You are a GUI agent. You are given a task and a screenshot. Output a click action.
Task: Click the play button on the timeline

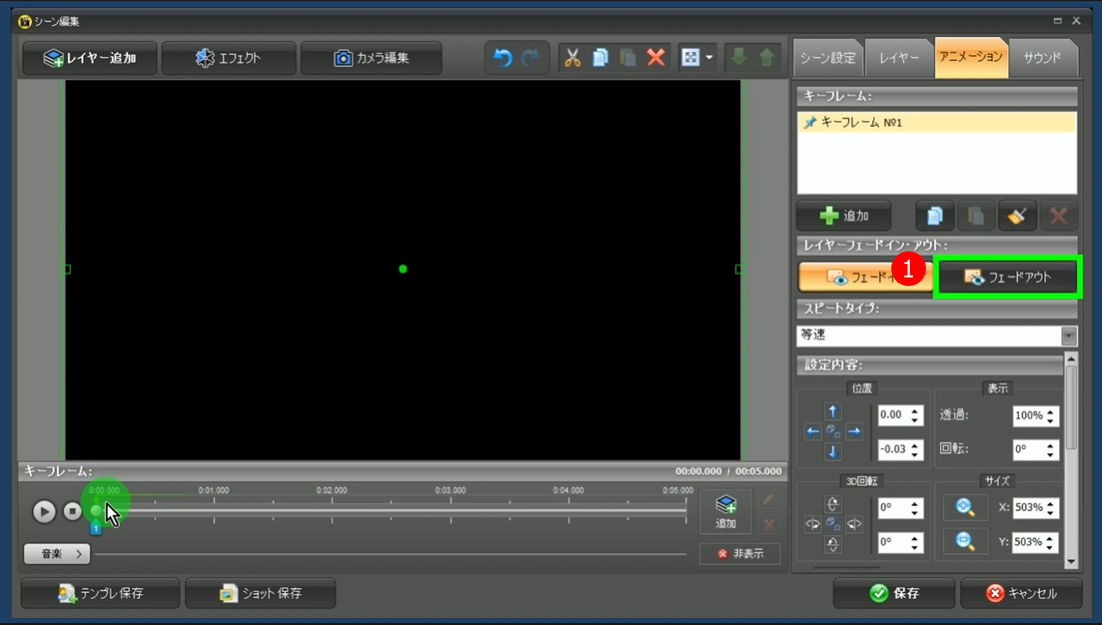pos(44,511)
